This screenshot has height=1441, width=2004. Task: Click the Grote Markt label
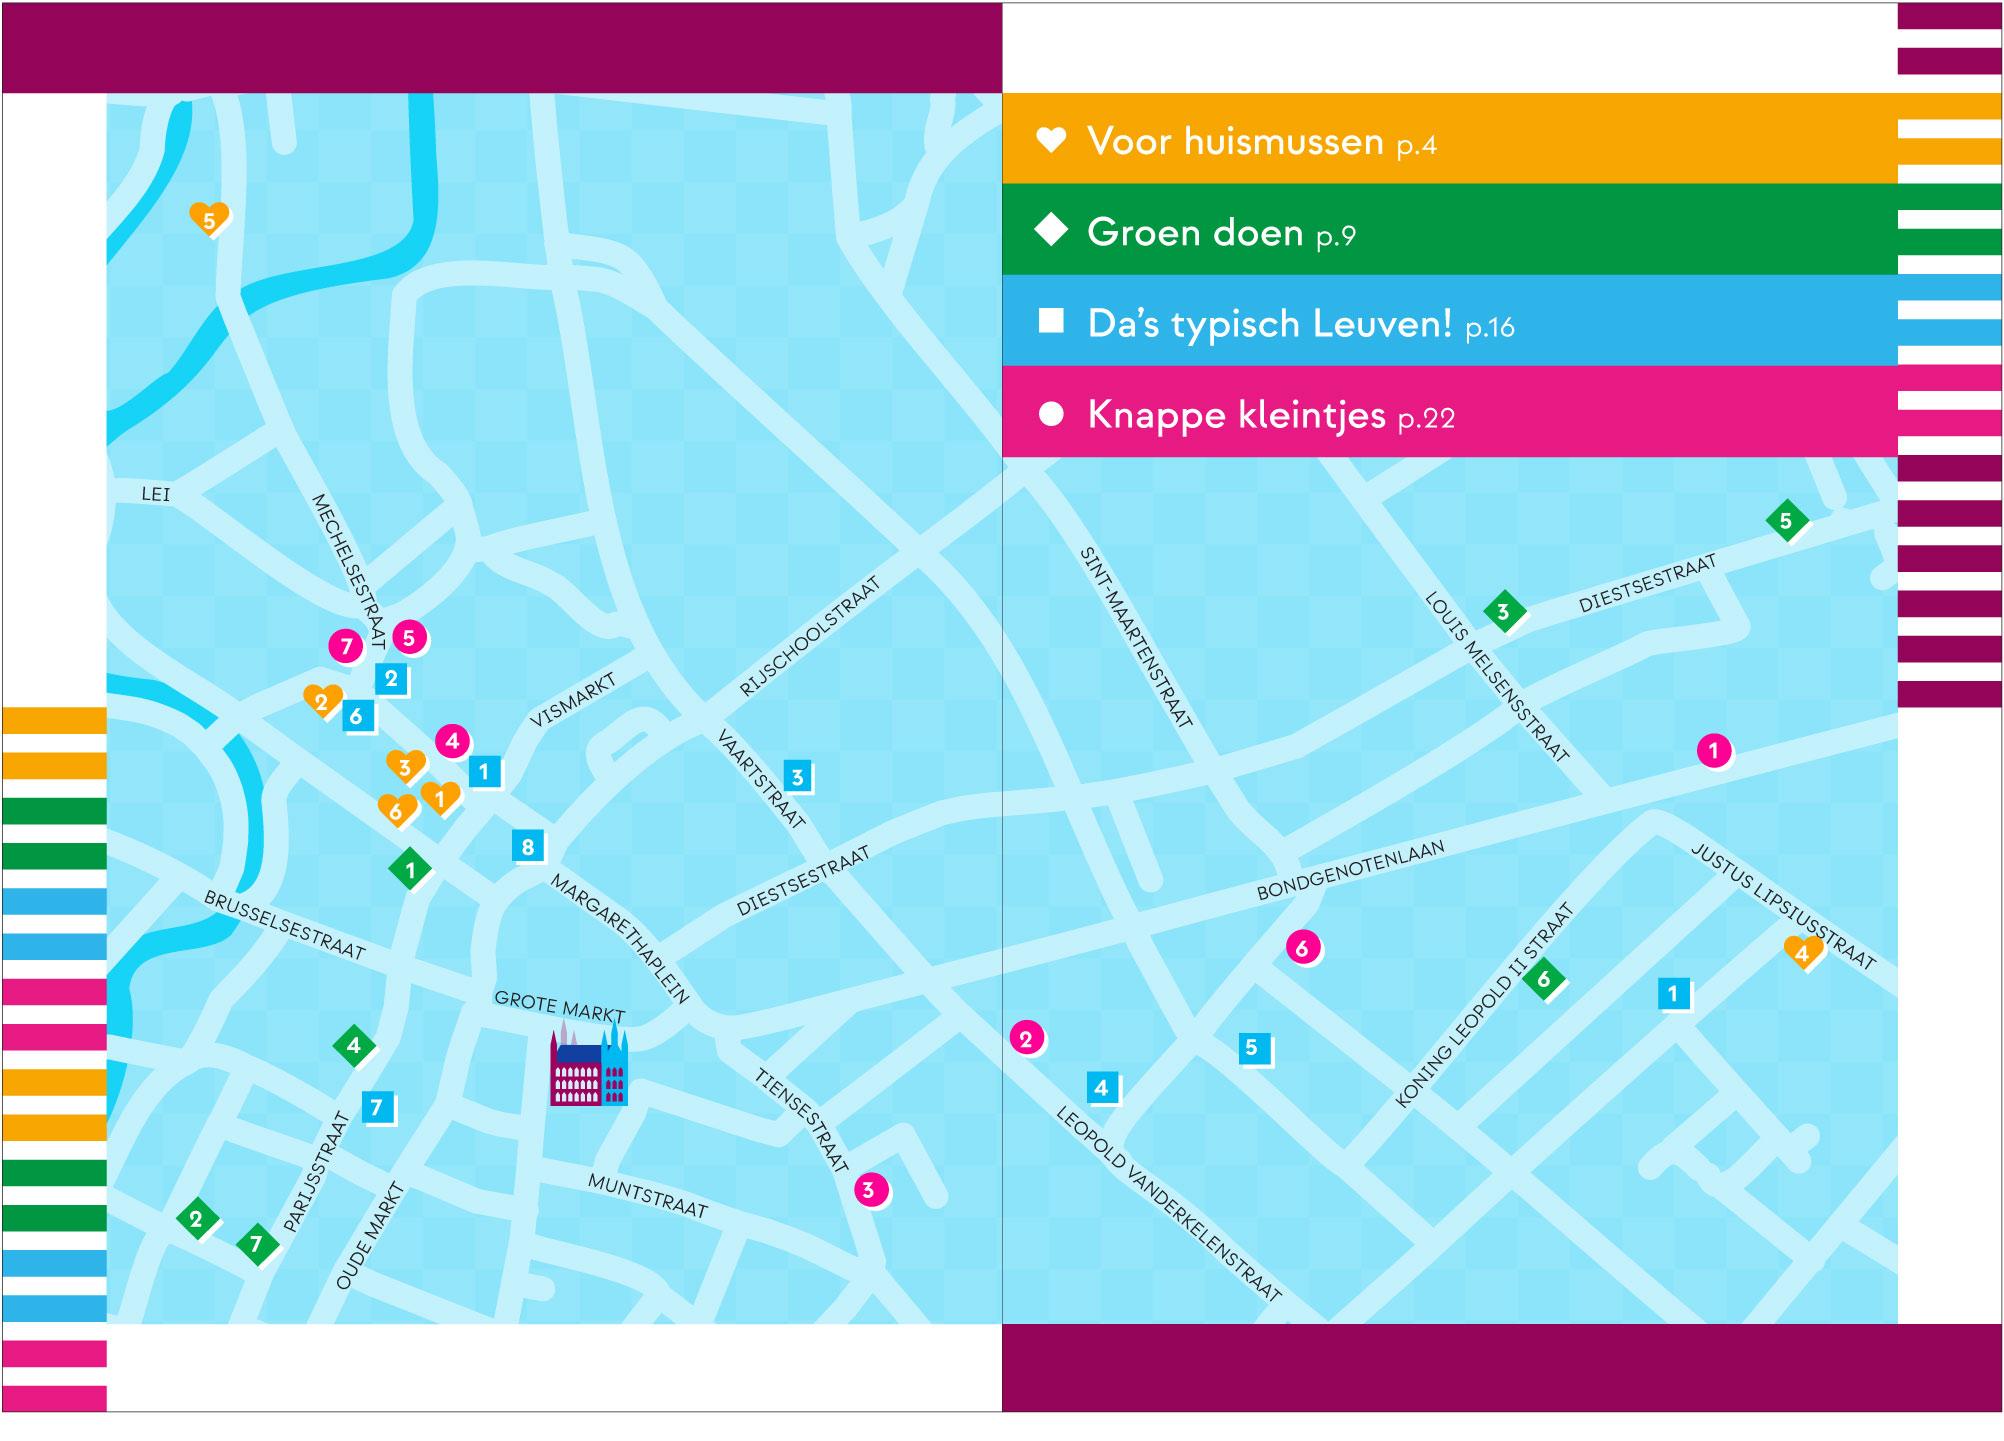point(559,1005)
